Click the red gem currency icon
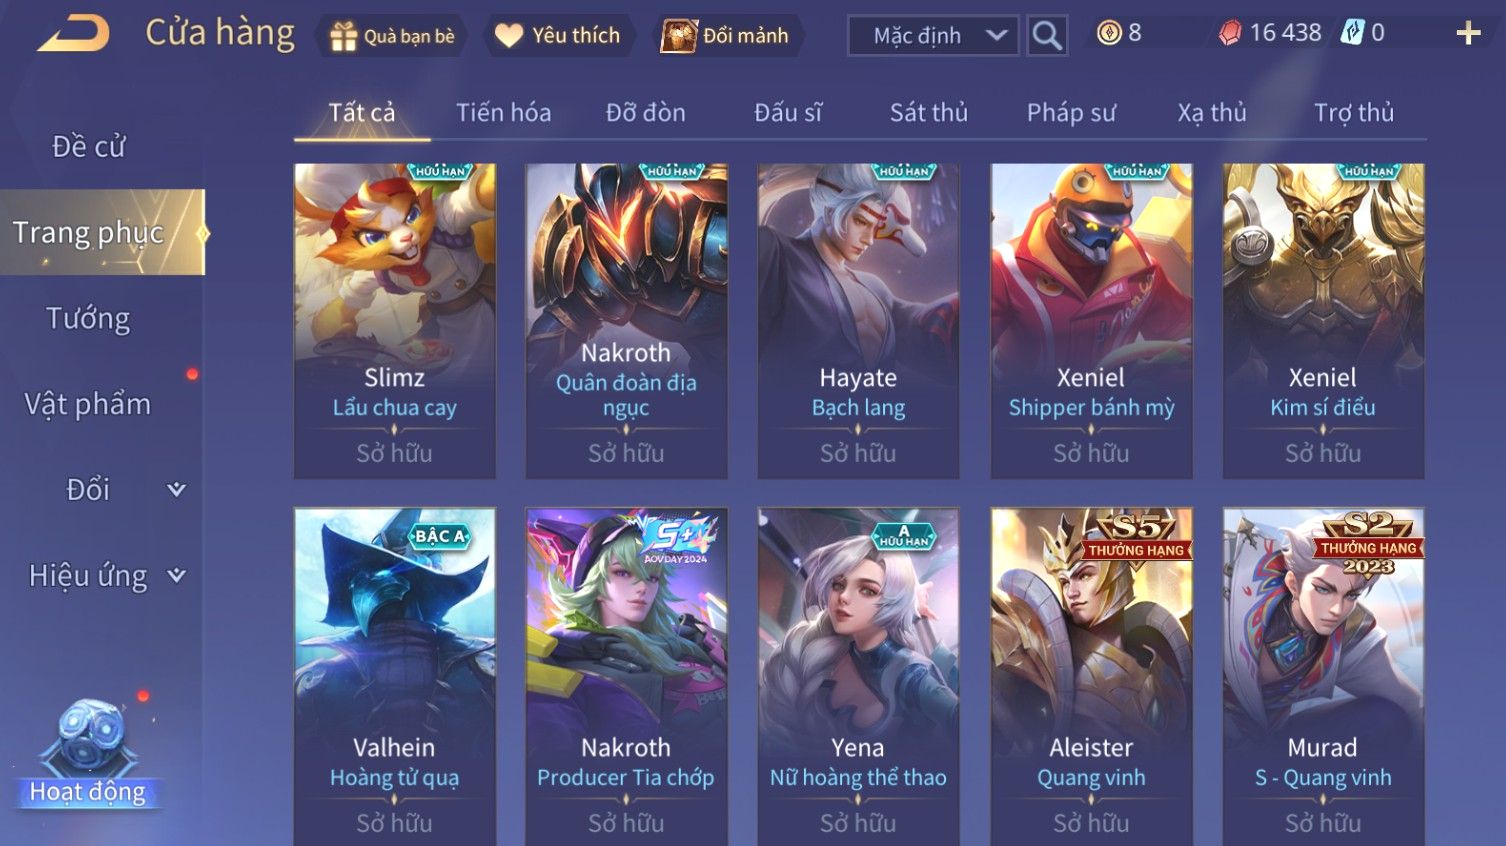Viewport: 1506px width, 846px height. [1229, 33]
